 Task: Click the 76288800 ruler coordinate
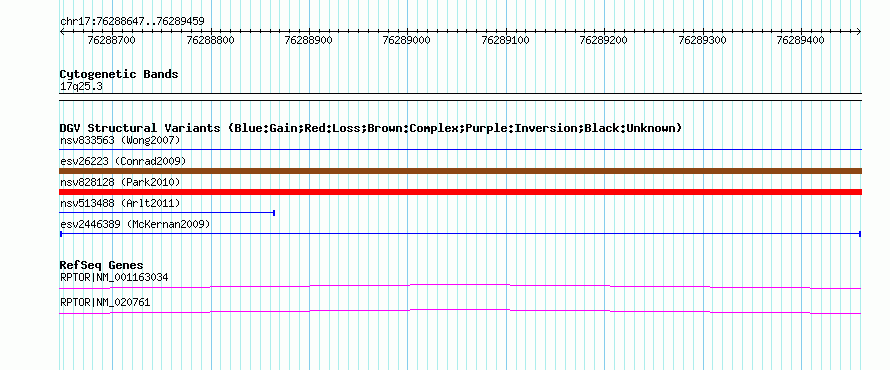(211, 40)
